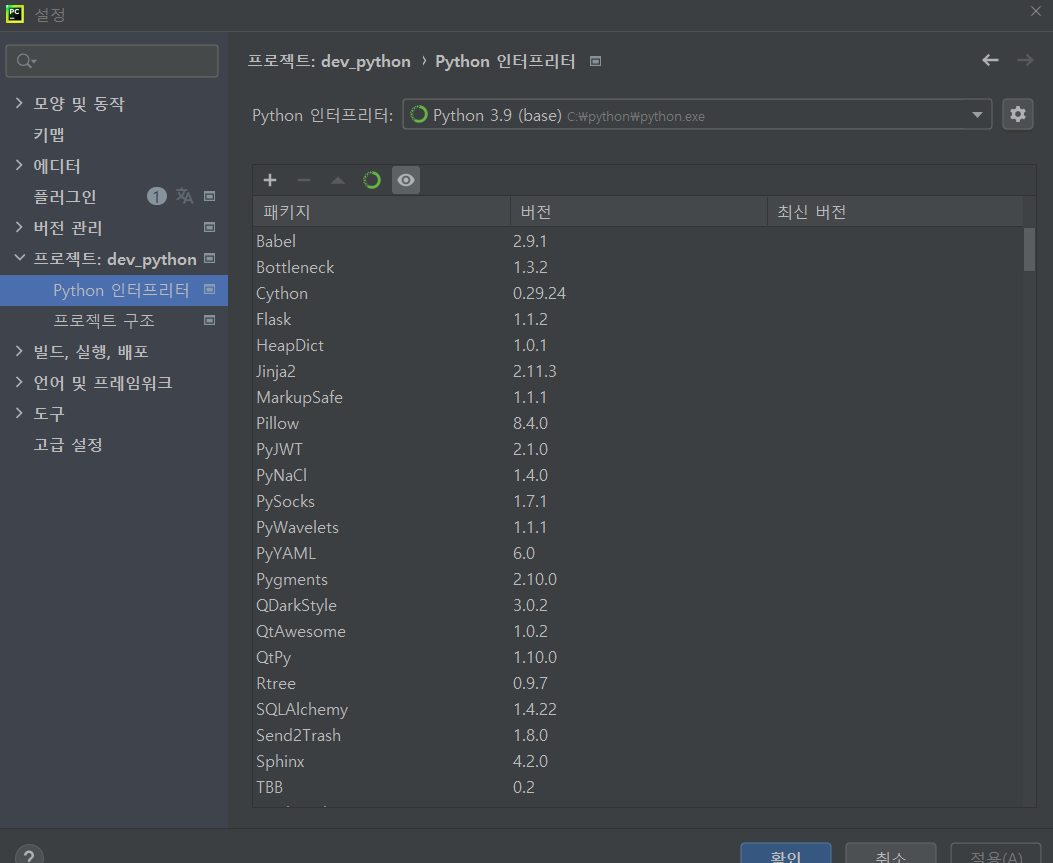Click the package list scrollbar thumb
This screenshot has height=863, width=1053.
[x=1029, y=249]
